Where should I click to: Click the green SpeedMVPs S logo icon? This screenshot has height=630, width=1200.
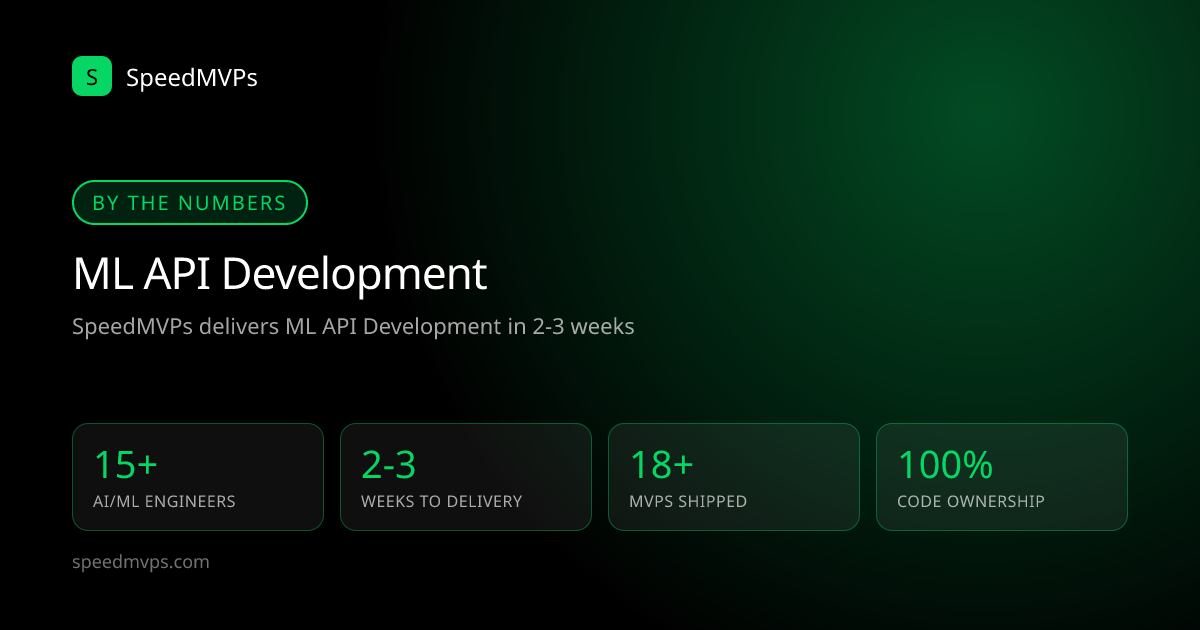click(92, 76)
